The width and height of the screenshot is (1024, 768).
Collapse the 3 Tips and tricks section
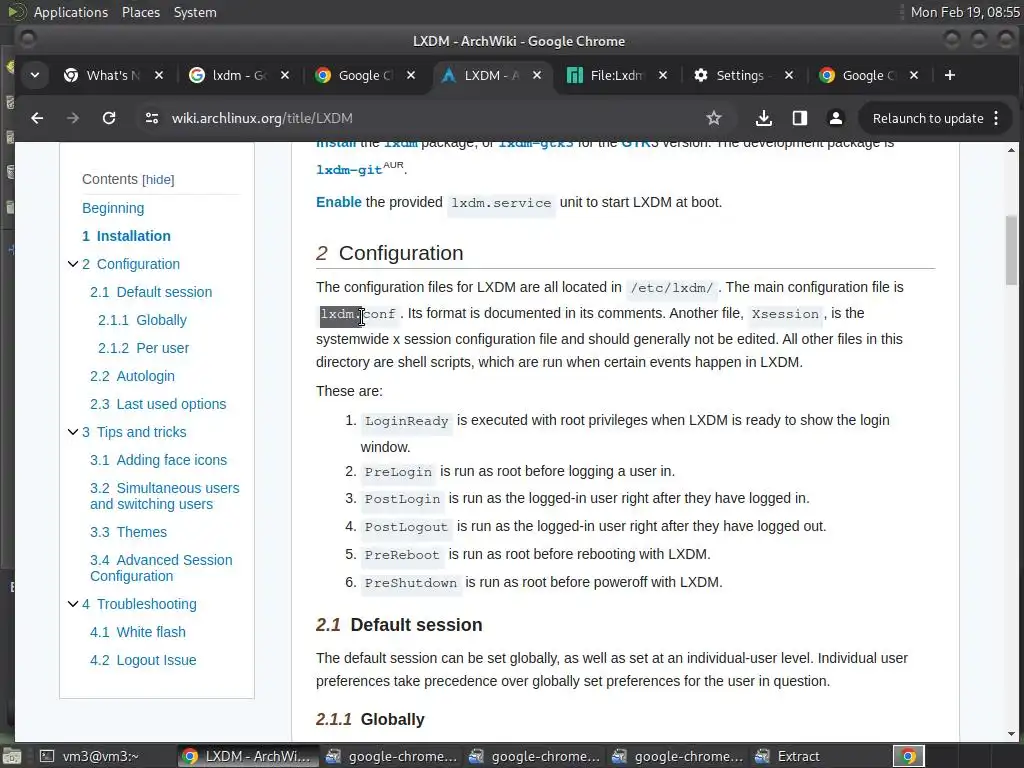[73, 432]
